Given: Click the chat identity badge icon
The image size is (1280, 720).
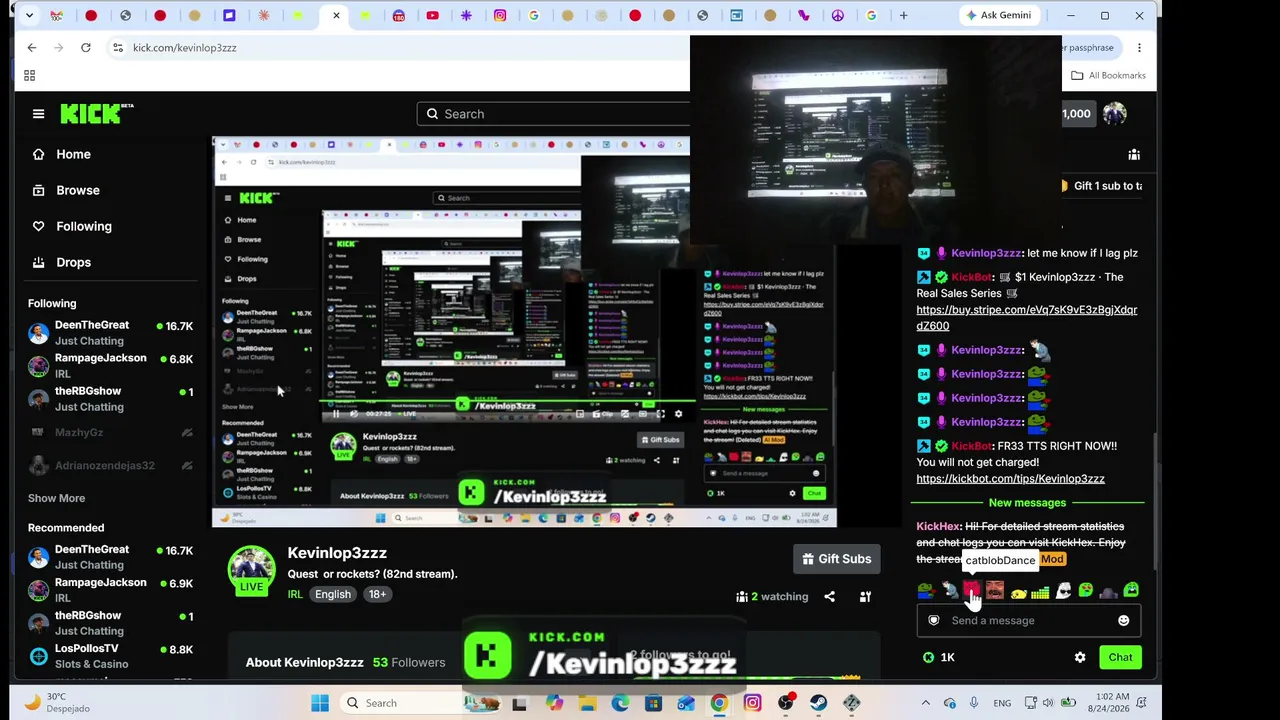Looking at the screenshot, I should pos(934,621).
